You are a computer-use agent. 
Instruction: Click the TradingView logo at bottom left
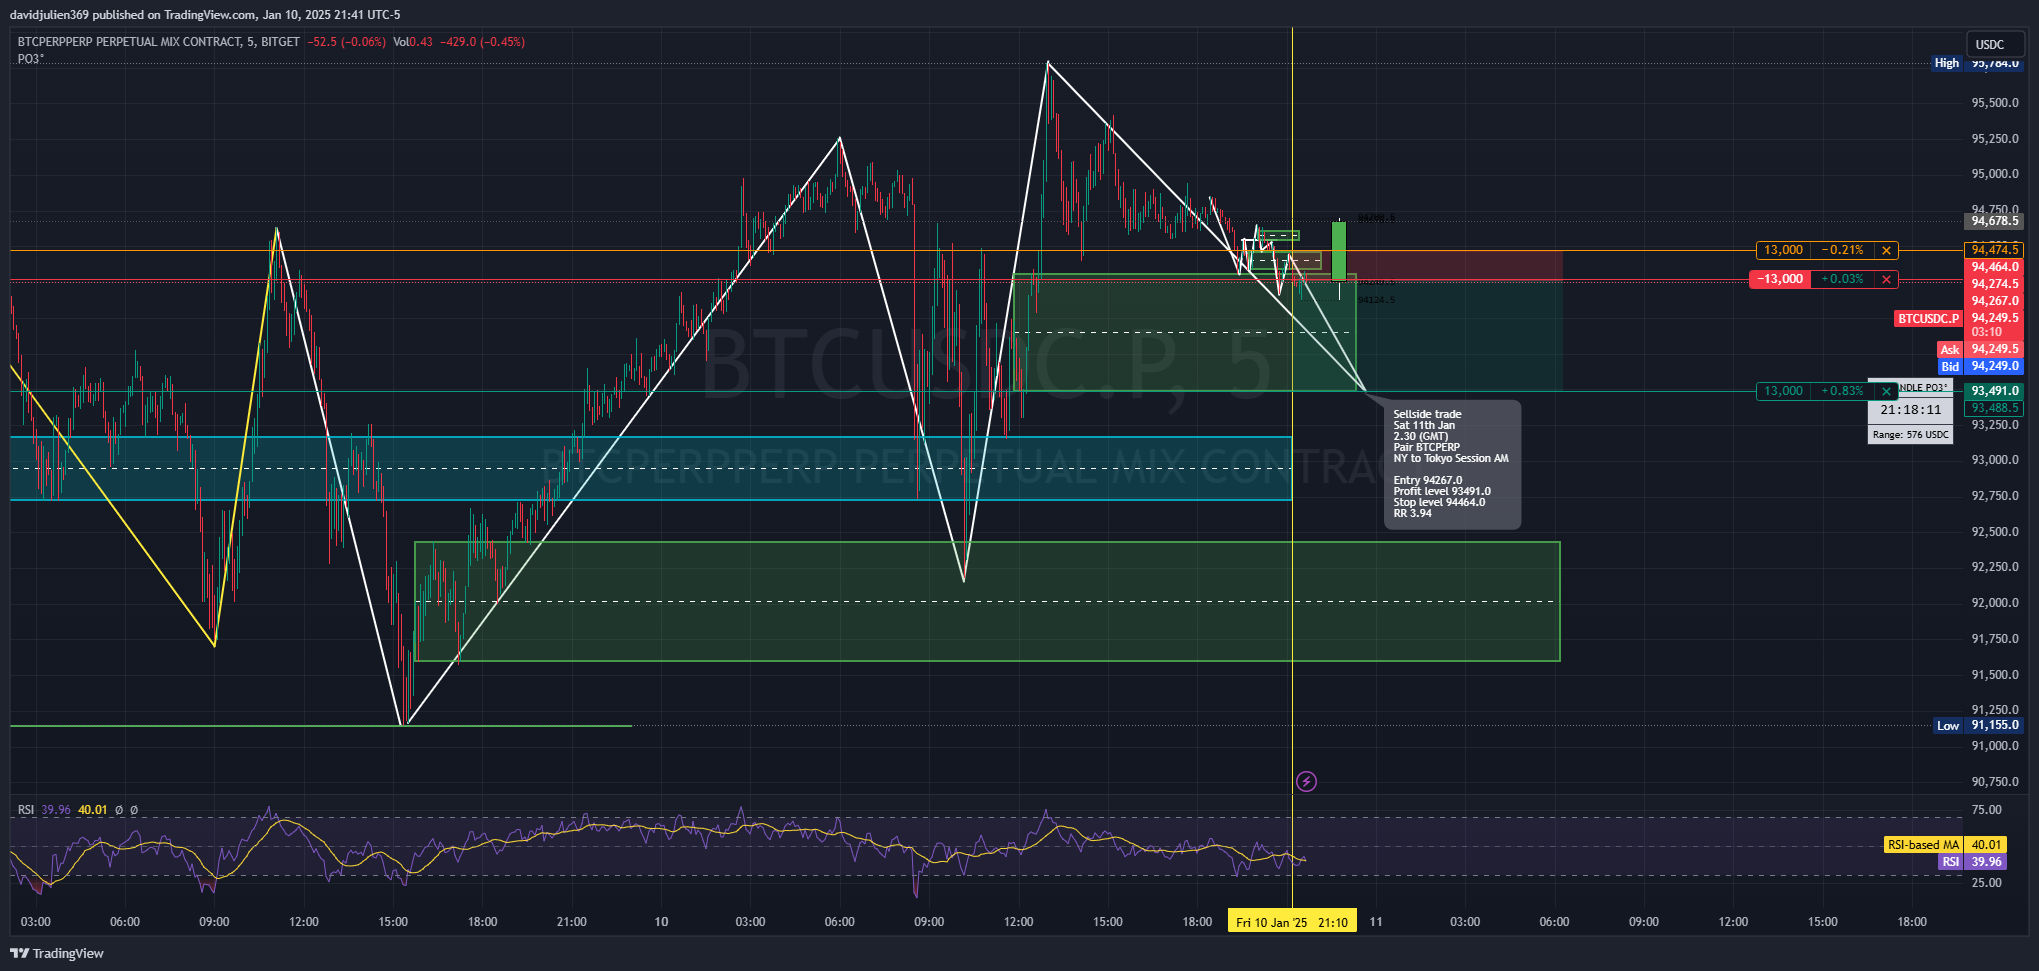tap(58, 953)
